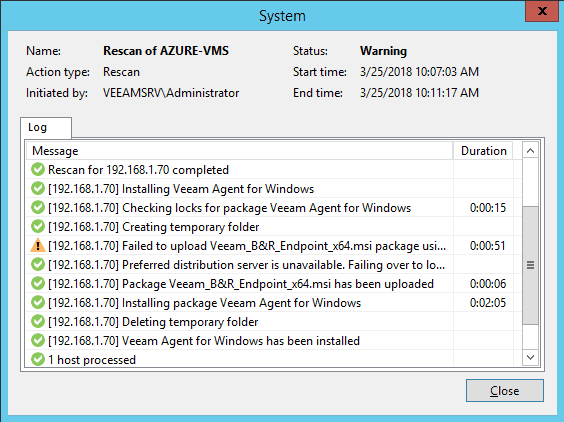Click the green check icon beside 'Installing Veeam Agent for Windows'
Screen dimensions: 564x422
[x=38, y=189]
